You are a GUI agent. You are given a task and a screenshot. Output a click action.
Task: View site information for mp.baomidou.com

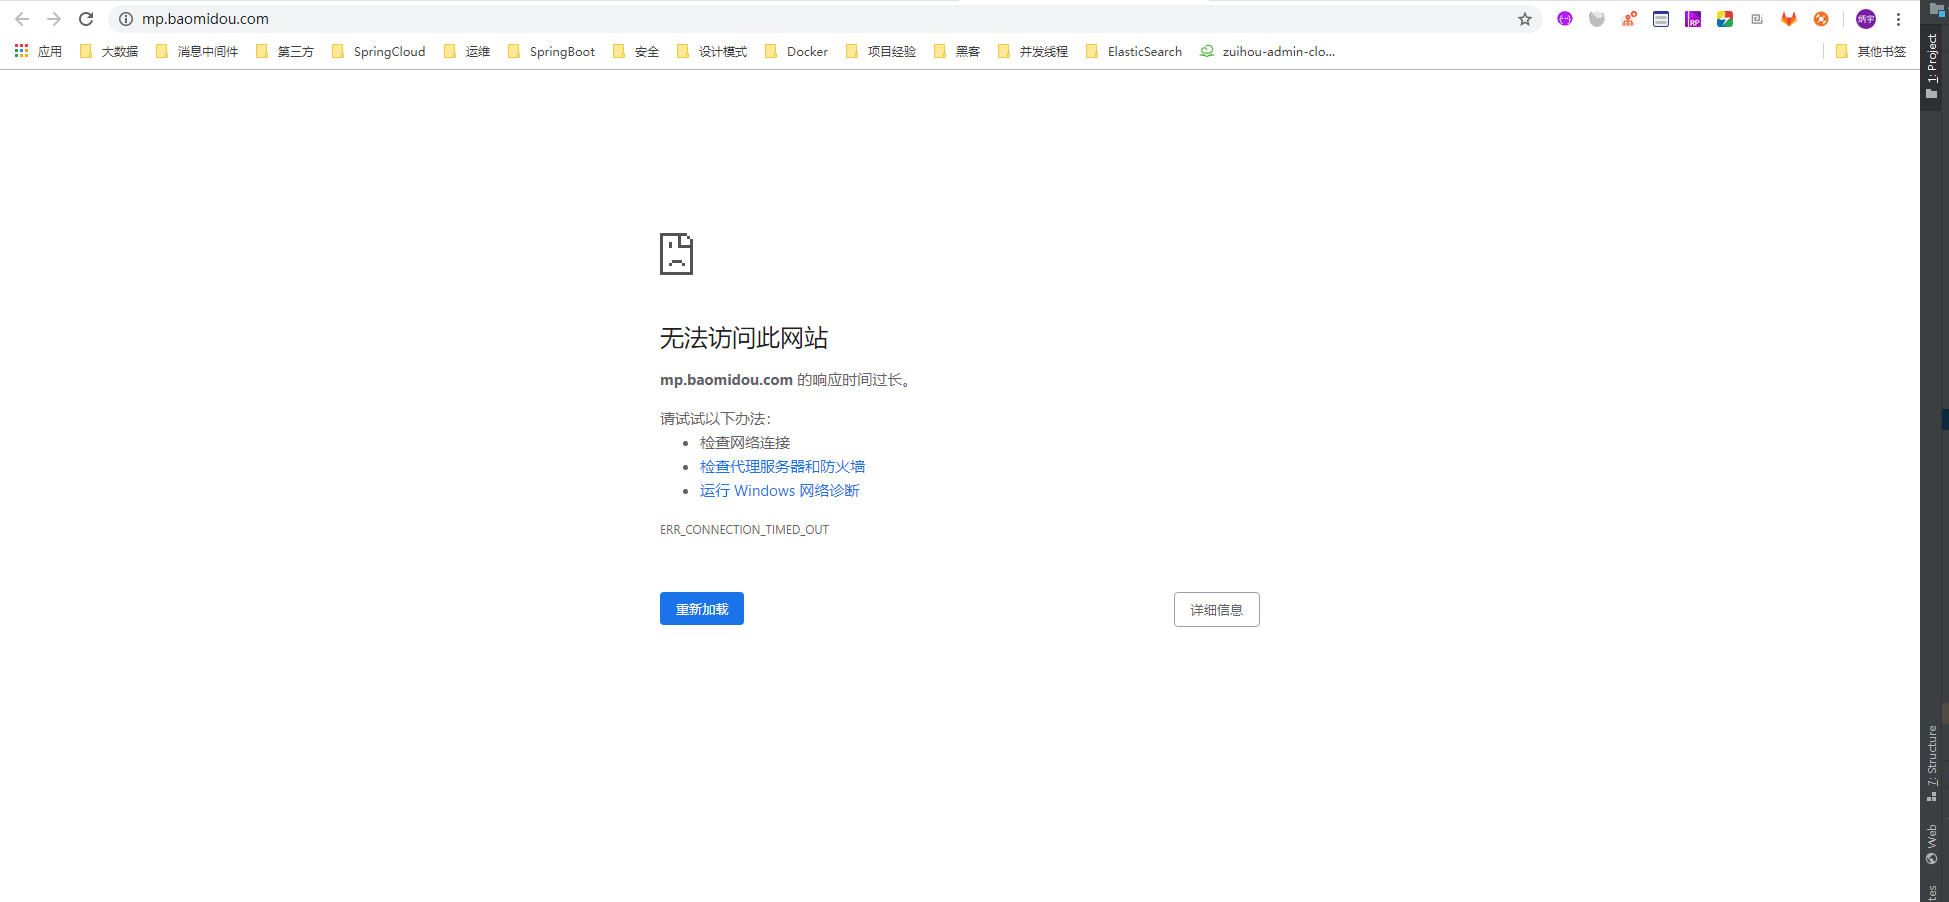pos(126,19)
